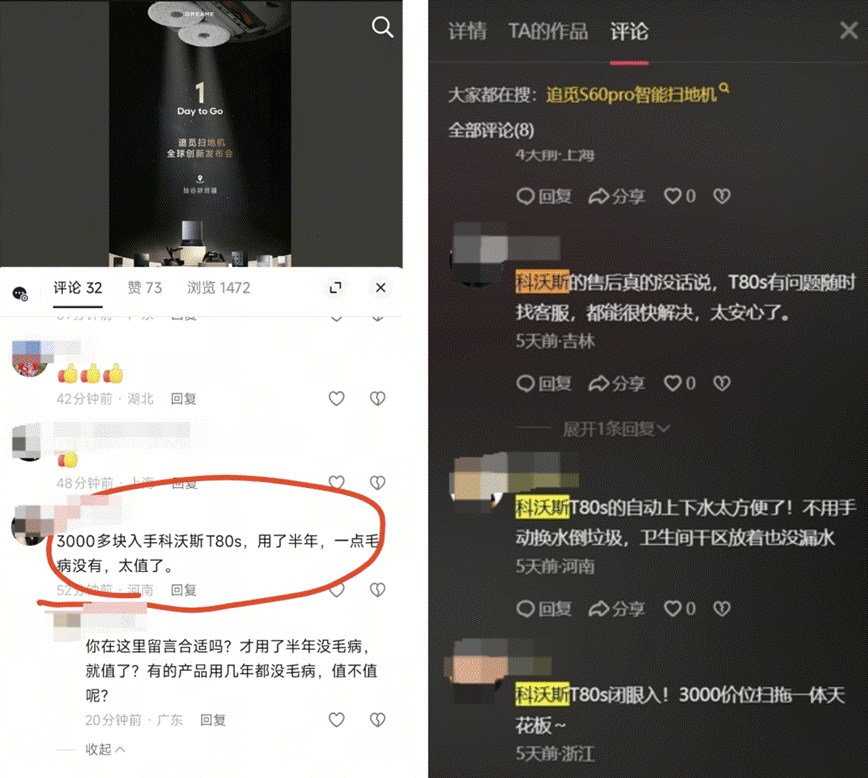The width and height of the screenshot is (868, 778).
Task: Open 浏览 1472 tab
Action: click(219, 287)
